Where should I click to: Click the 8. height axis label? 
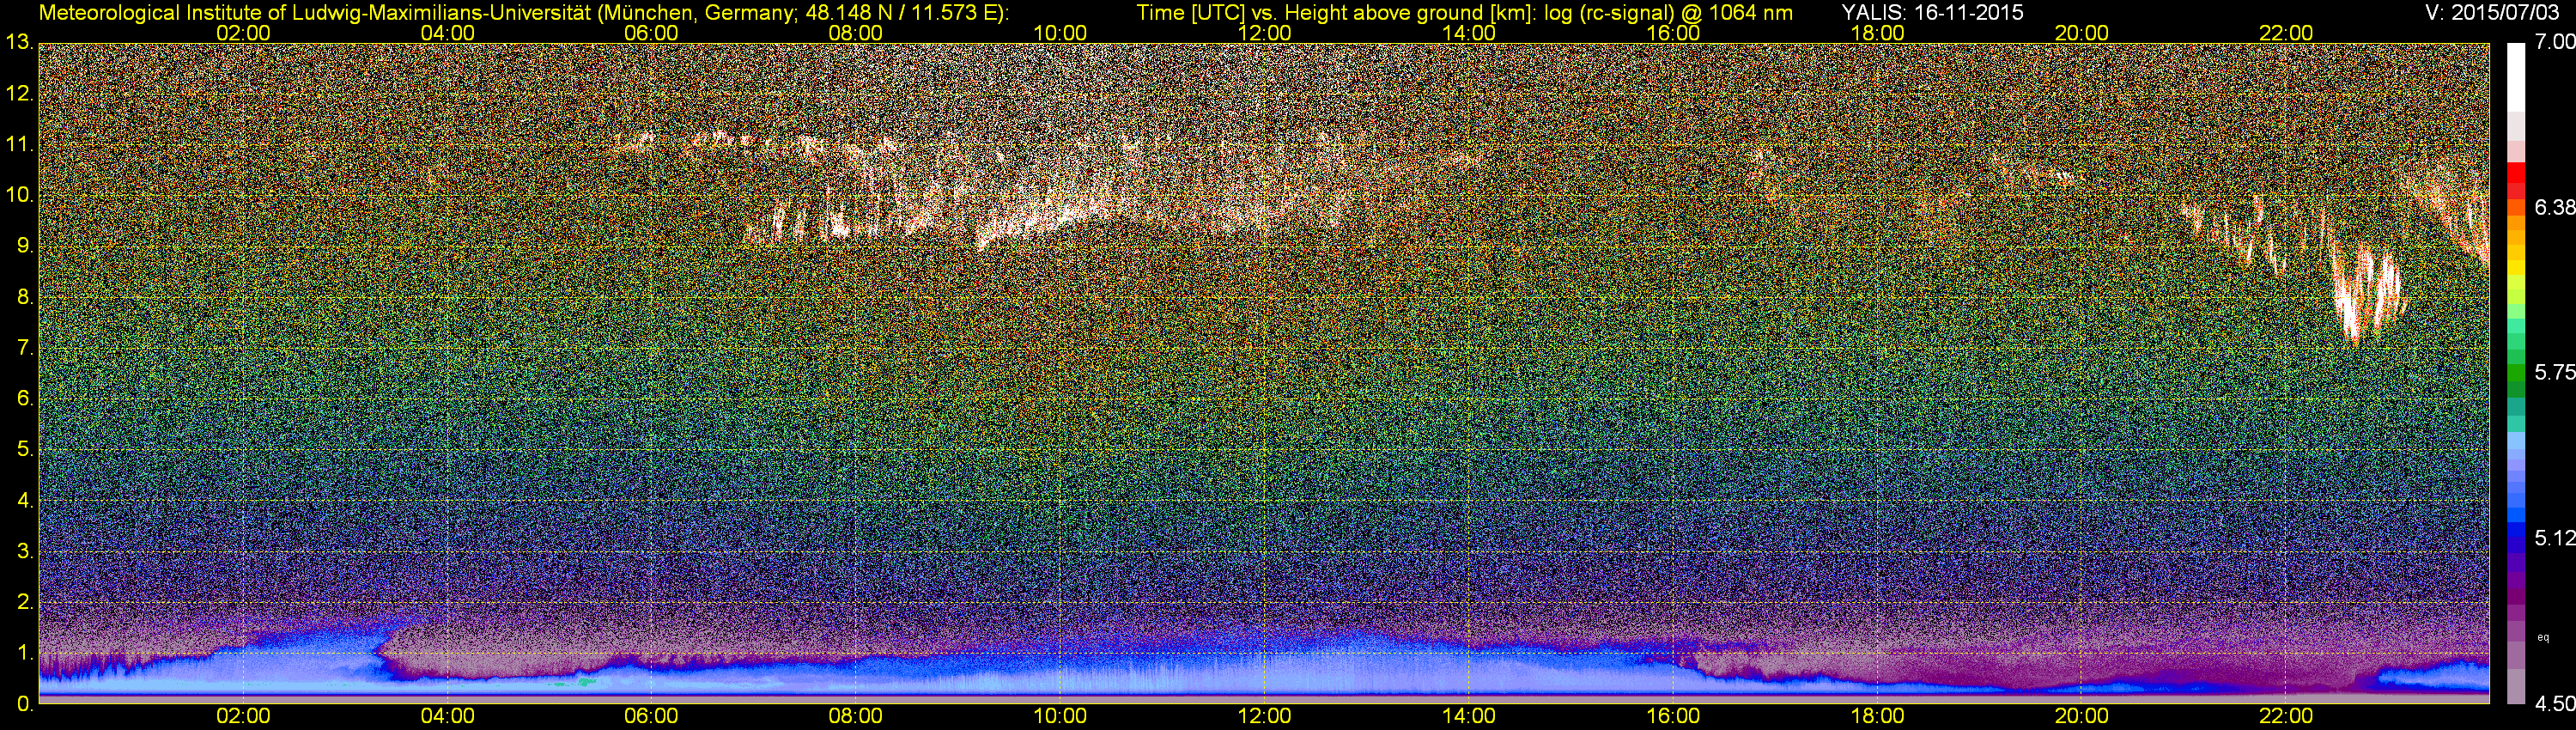click(25, 297)
